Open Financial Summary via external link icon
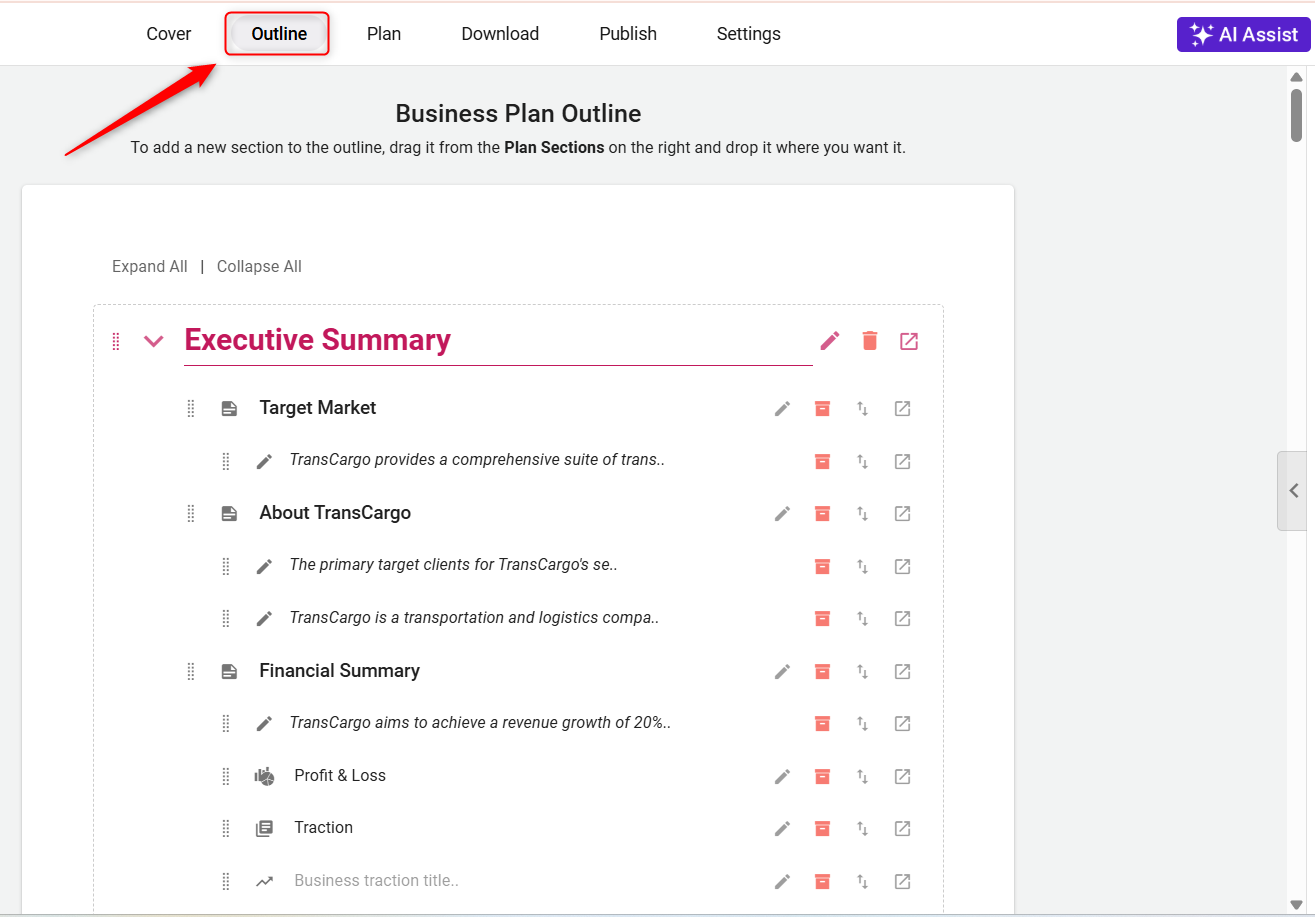The height and width of the screenshot is (917, 1315). (902, 671)
